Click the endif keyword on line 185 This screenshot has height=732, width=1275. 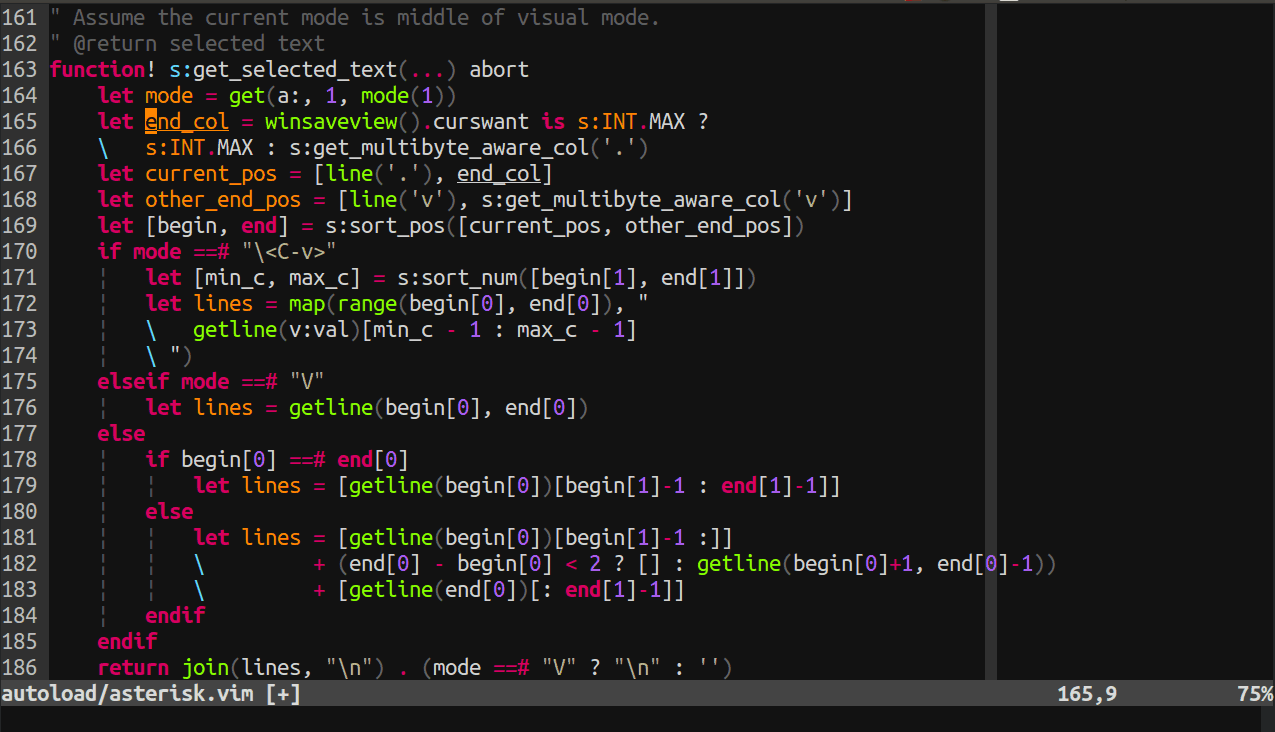click(x=127, y=641)
